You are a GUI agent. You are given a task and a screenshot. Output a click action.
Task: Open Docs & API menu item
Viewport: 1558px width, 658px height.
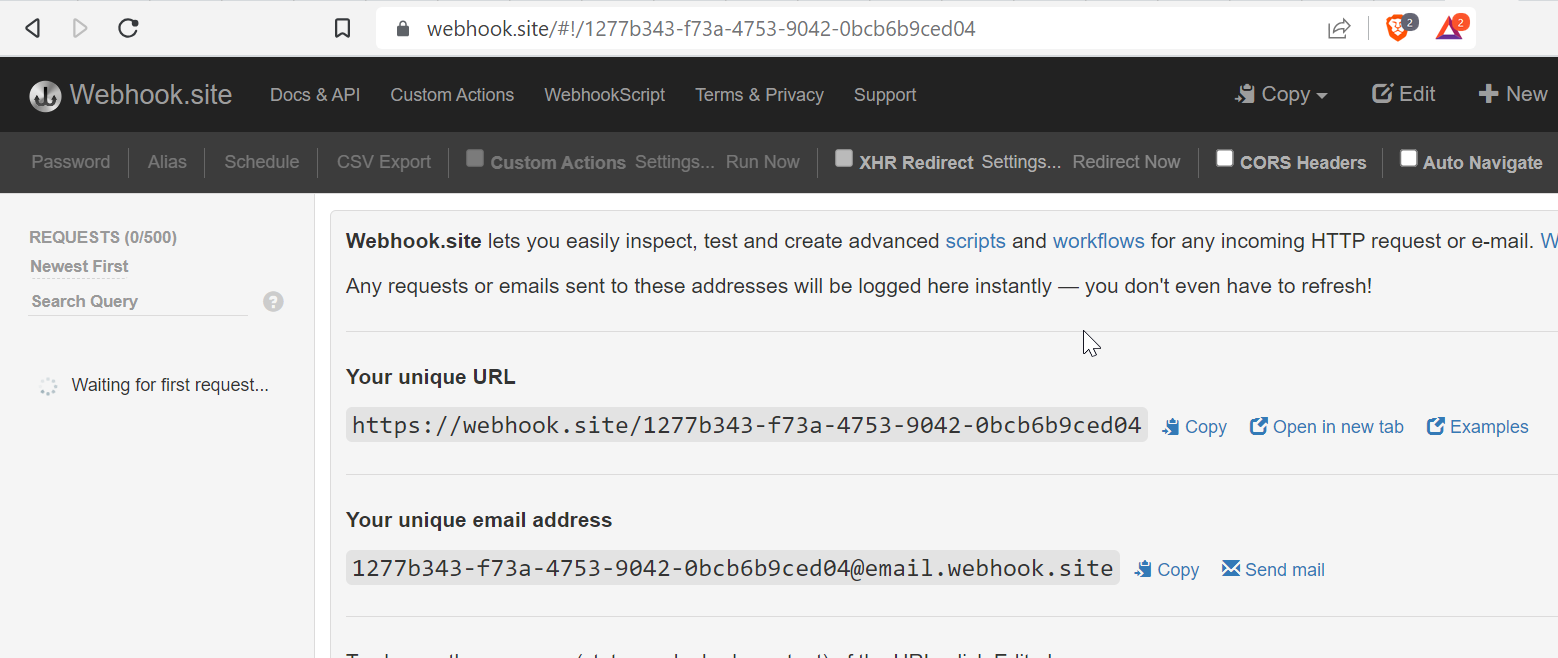click(x=315, y=95)
